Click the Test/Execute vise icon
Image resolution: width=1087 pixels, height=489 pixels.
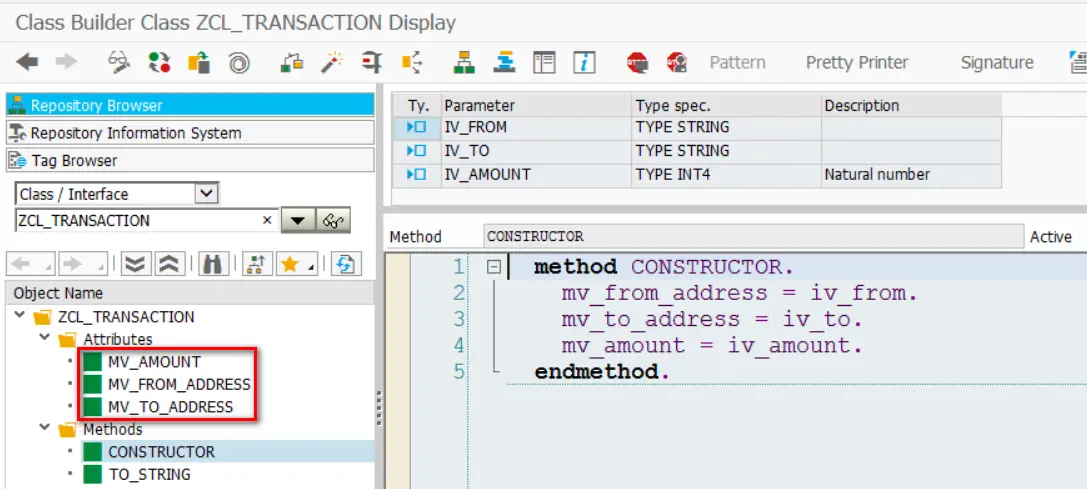click(372, 62)
